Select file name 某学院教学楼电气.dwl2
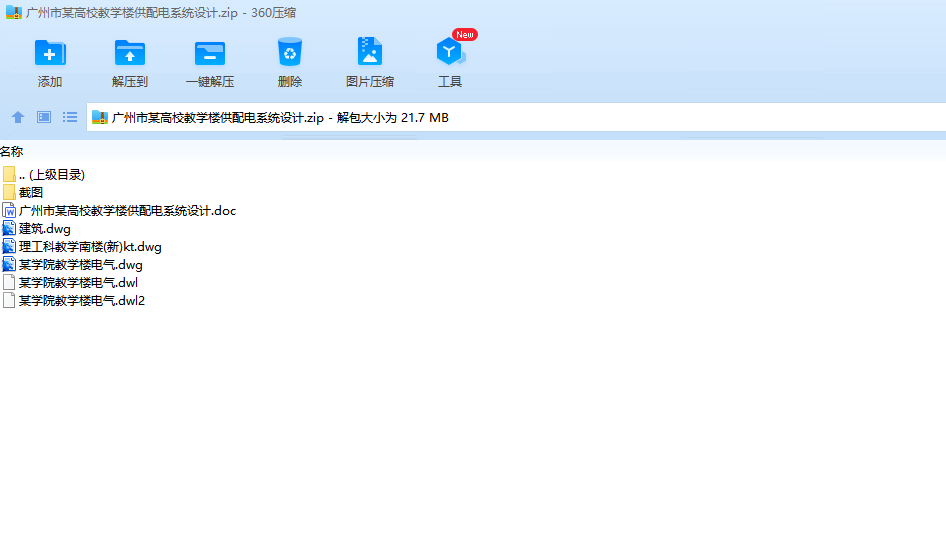Viewport: 946px width, 534px height. [x=82, y=300]
